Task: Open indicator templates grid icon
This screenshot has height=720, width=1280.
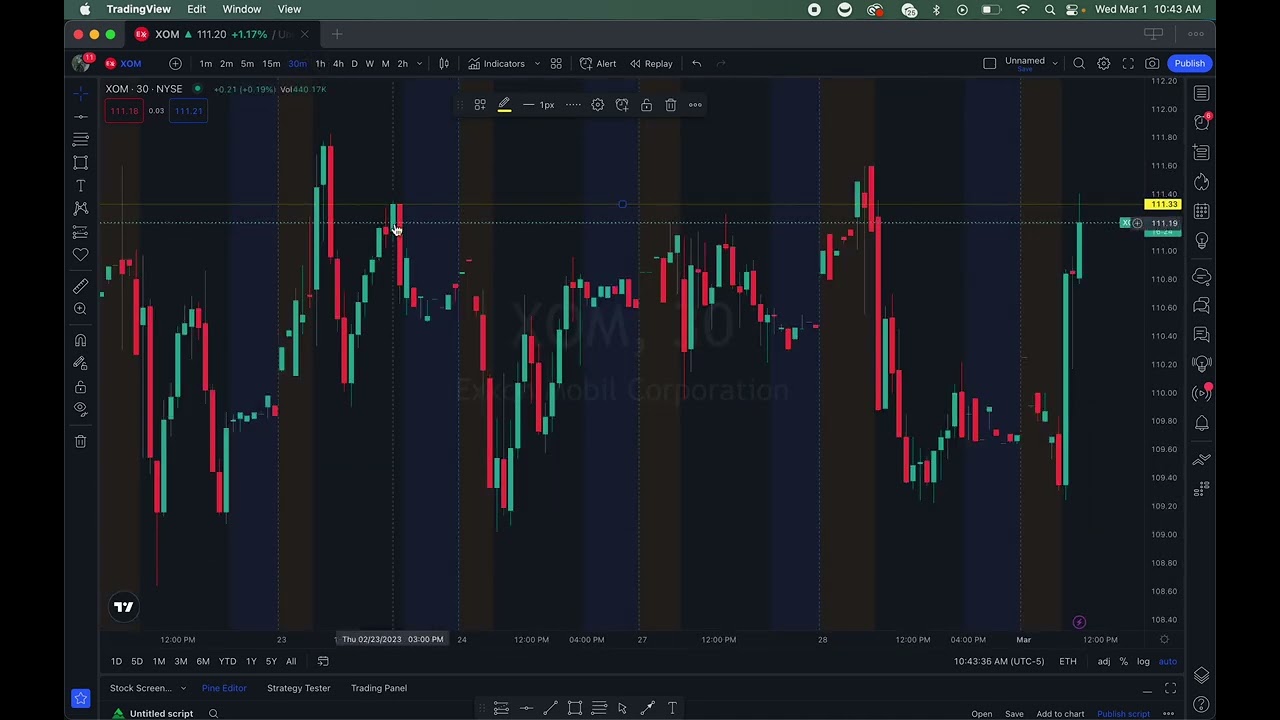Action: pyautogui.click(x=556, y=64)
